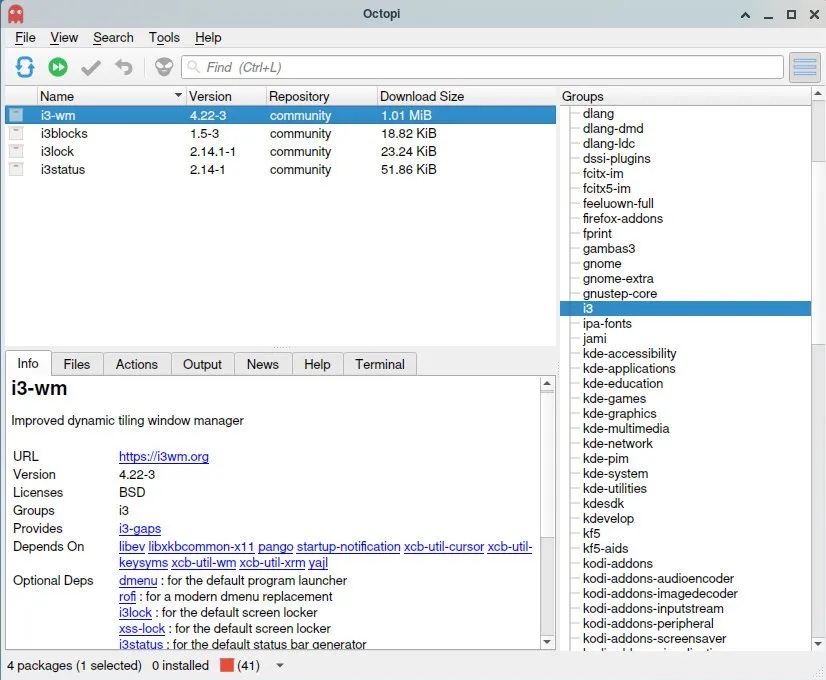Click the Sync database refresh icon
The width and height of the screenshot is (826, 680).
[25, 67]
